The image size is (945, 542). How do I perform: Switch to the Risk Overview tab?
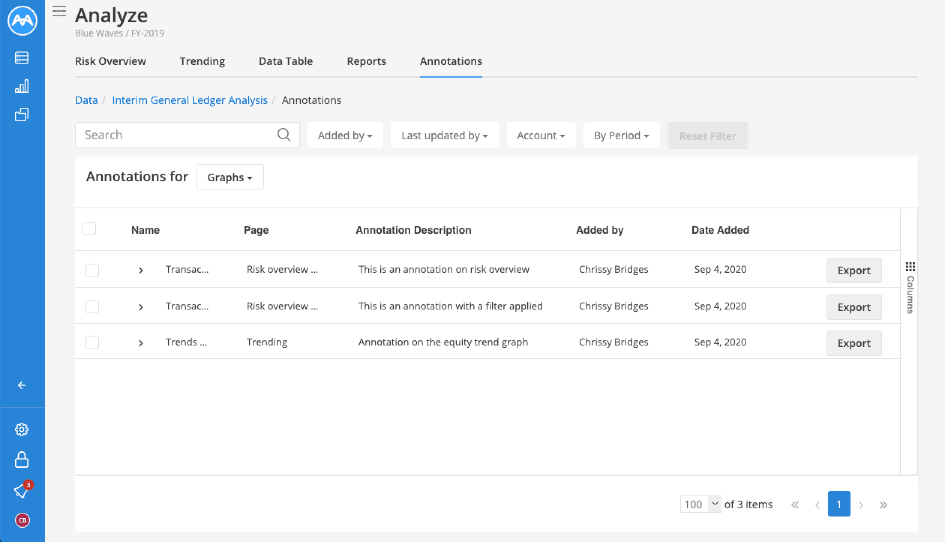[x=110, y=61]
